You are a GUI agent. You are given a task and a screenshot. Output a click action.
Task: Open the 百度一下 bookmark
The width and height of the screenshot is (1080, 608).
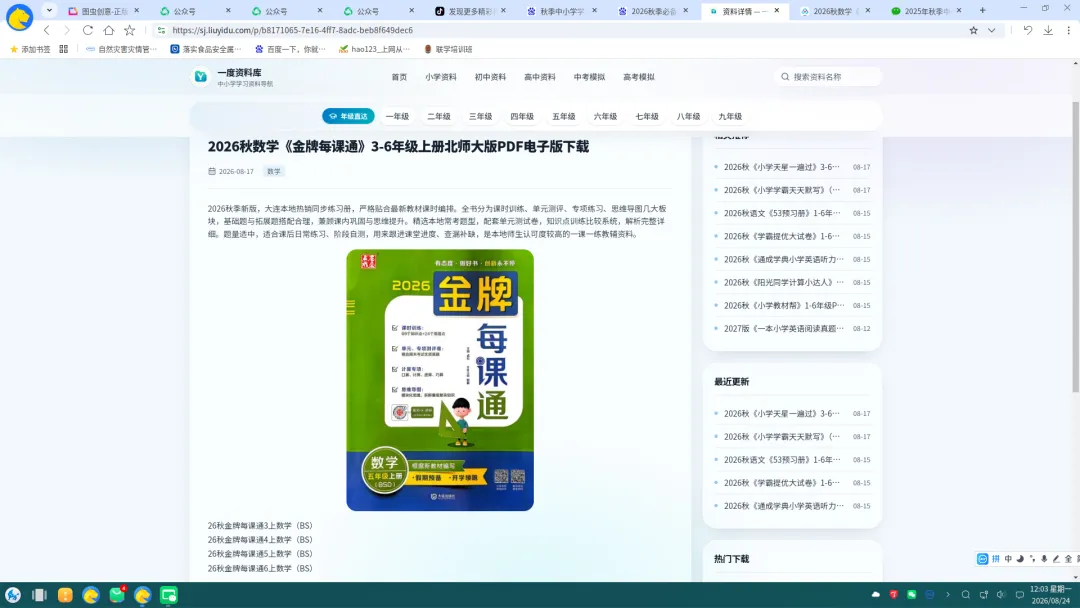[290, 49]
